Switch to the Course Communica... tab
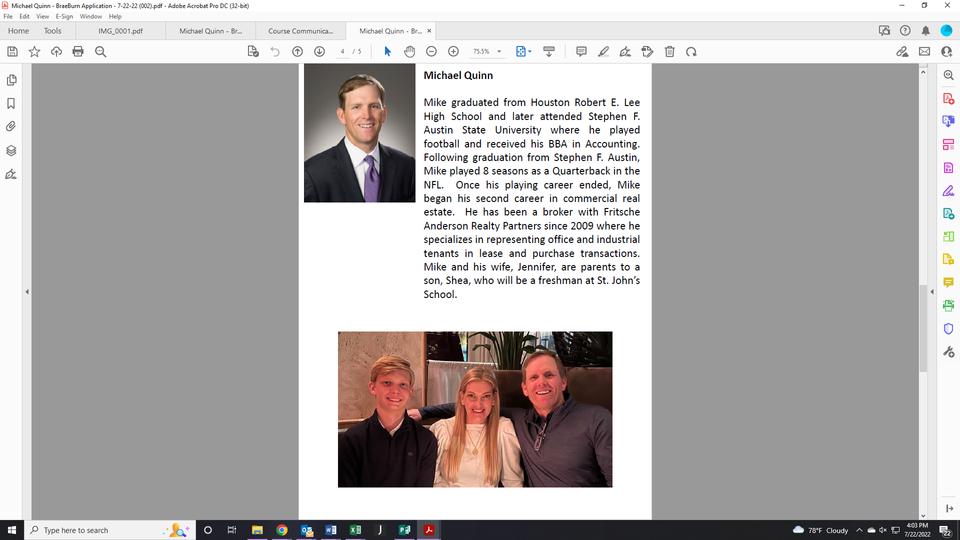The height and width of the screenshot is (540, 960). [x=301, y=31]
